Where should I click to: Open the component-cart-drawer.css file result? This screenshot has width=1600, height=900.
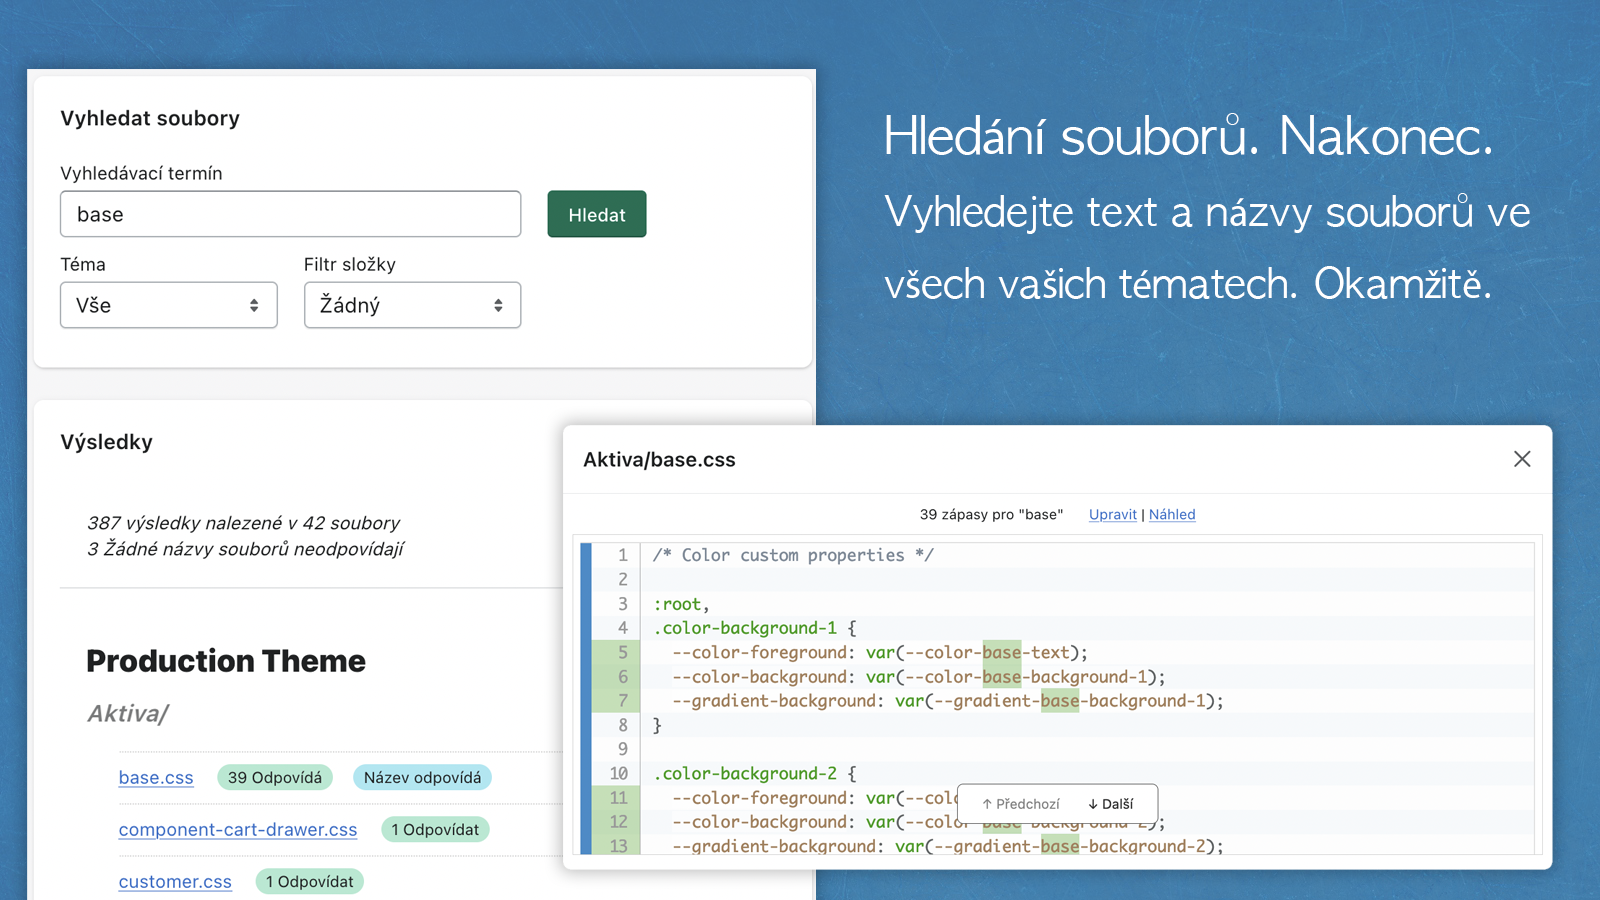click(x=238, y=830)
